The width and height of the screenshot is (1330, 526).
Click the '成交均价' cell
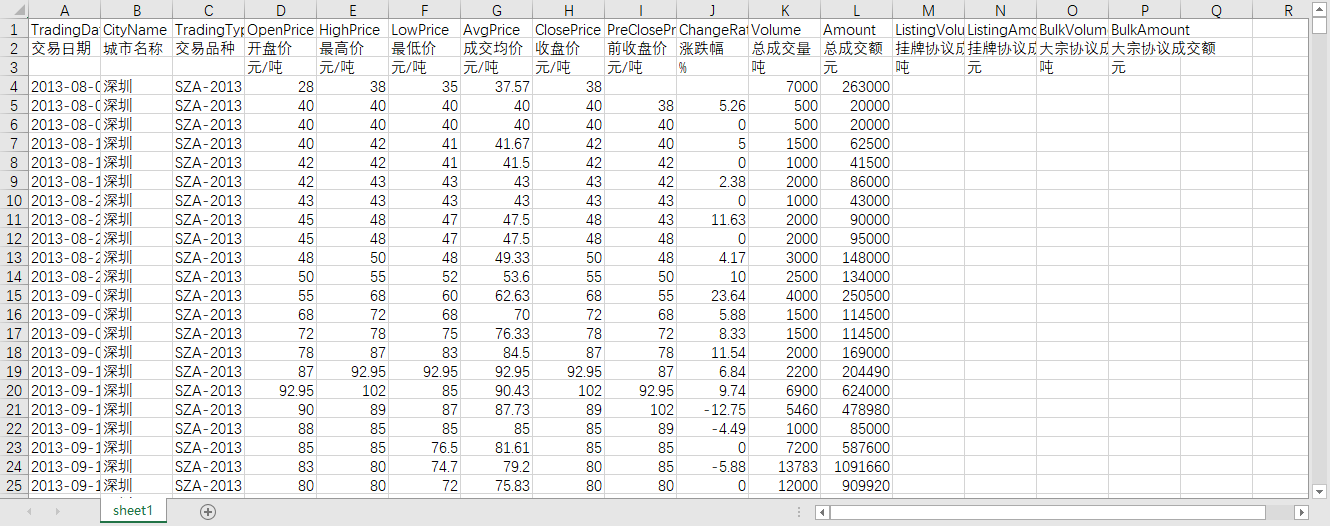tap(496, 48)
